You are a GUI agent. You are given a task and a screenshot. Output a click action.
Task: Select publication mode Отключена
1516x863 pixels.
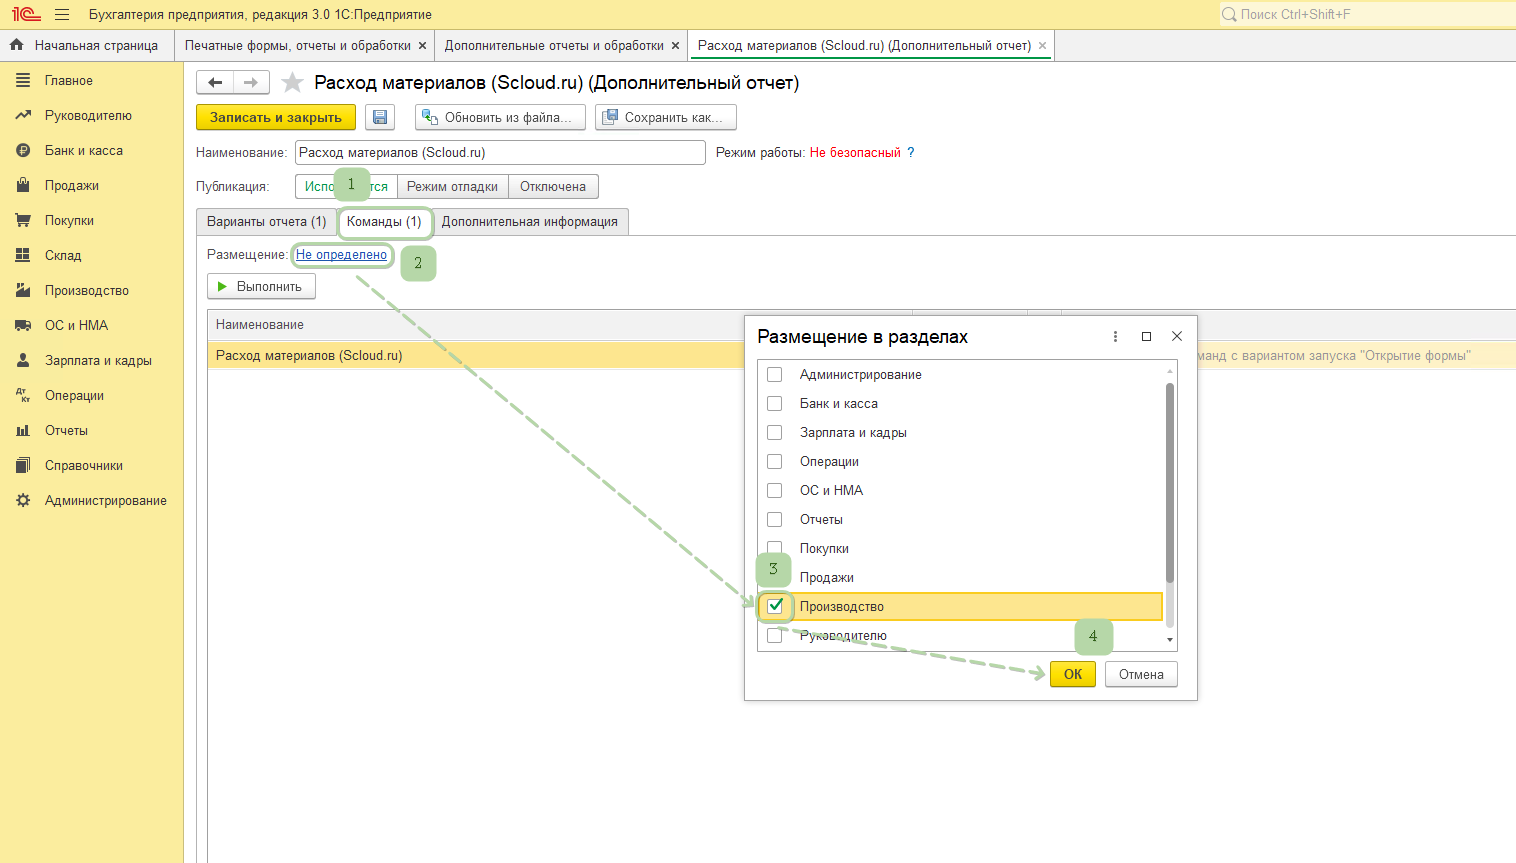(x=553, y=186)
